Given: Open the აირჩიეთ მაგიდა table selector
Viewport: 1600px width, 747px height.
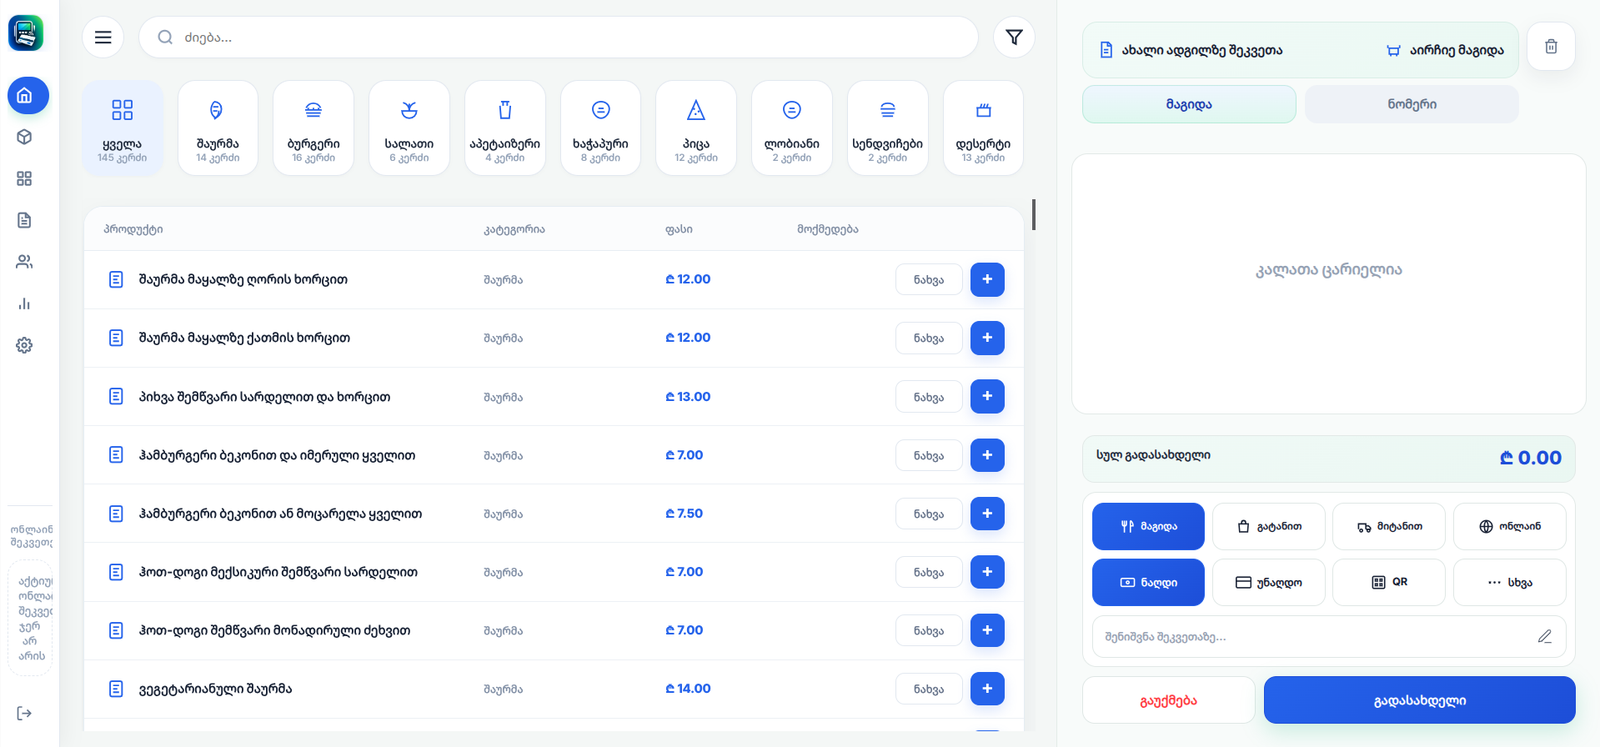Looking at the screenshot, I should click(x=1445, y=50).
